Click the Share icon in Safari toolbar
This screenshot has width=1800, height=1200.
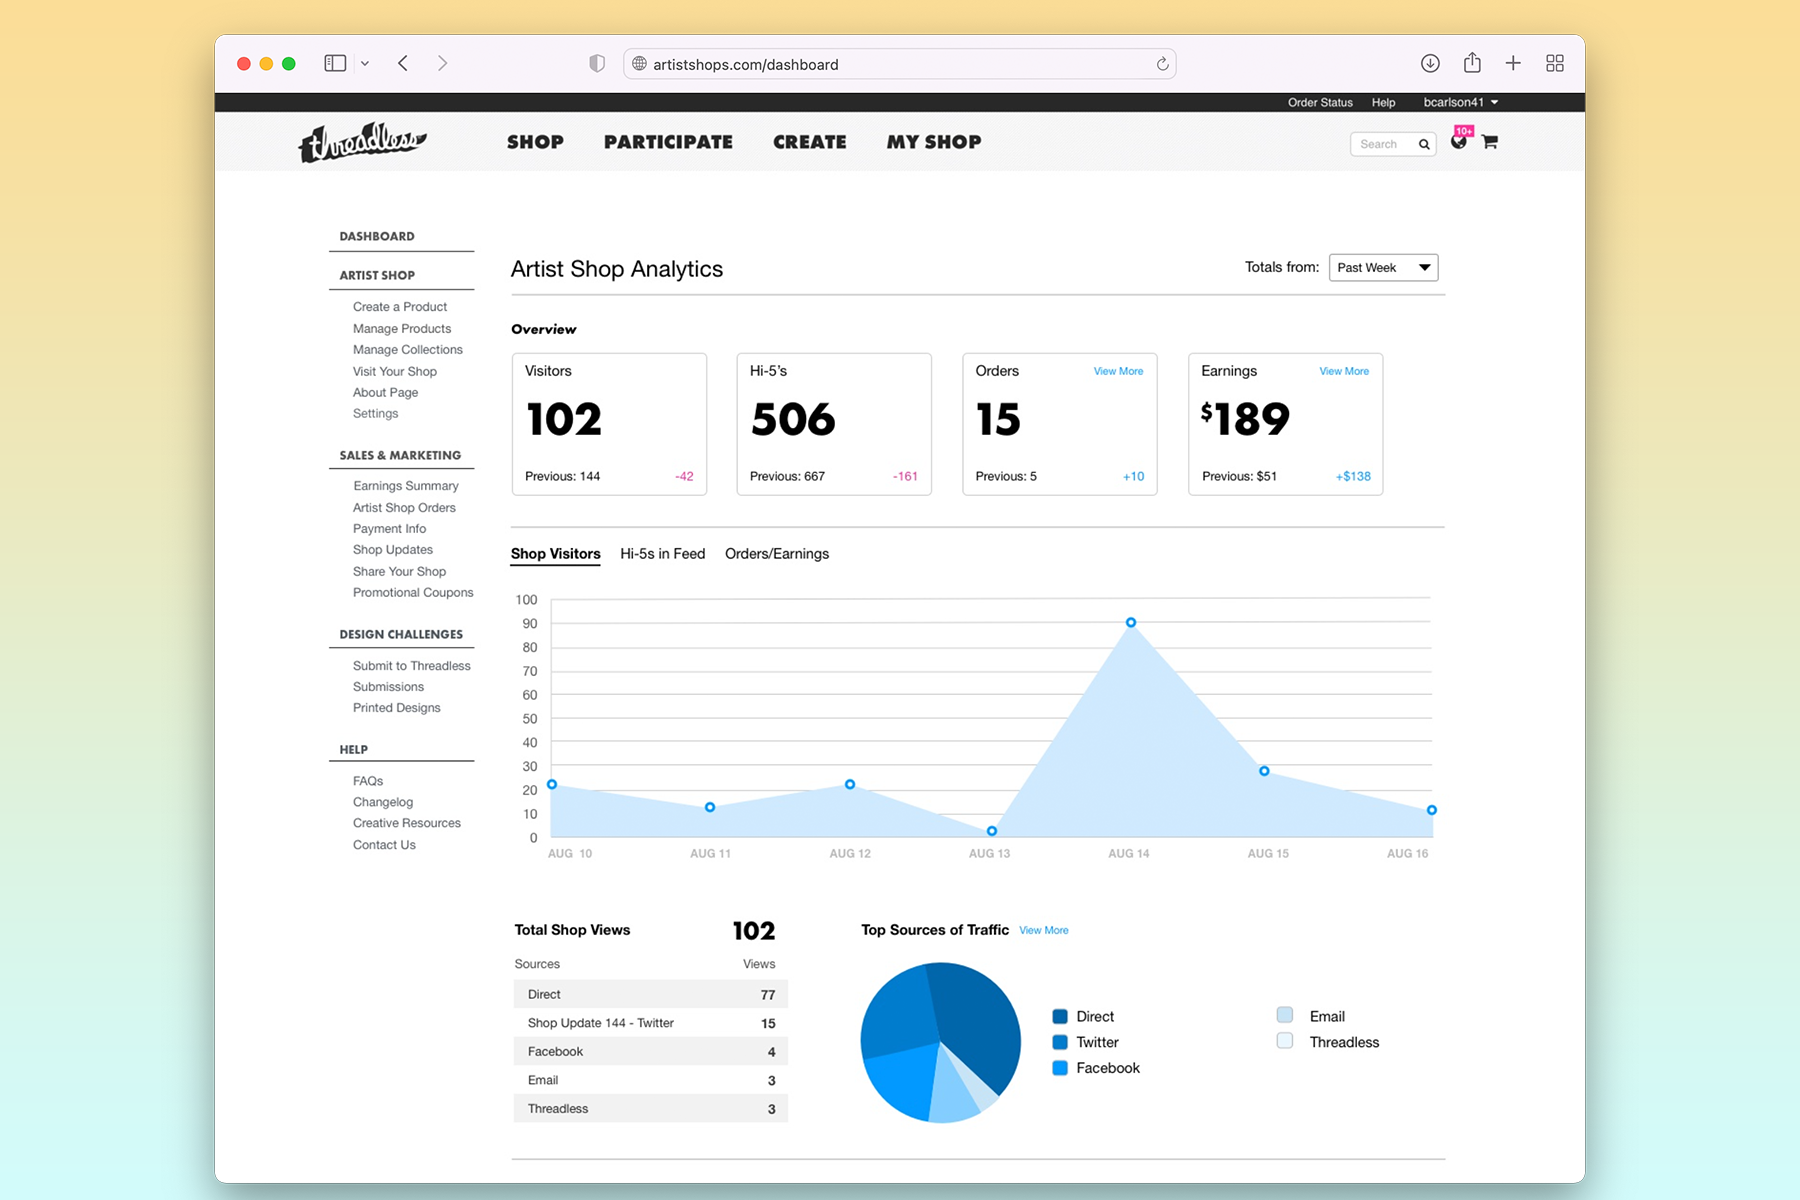coord(1472,62)
